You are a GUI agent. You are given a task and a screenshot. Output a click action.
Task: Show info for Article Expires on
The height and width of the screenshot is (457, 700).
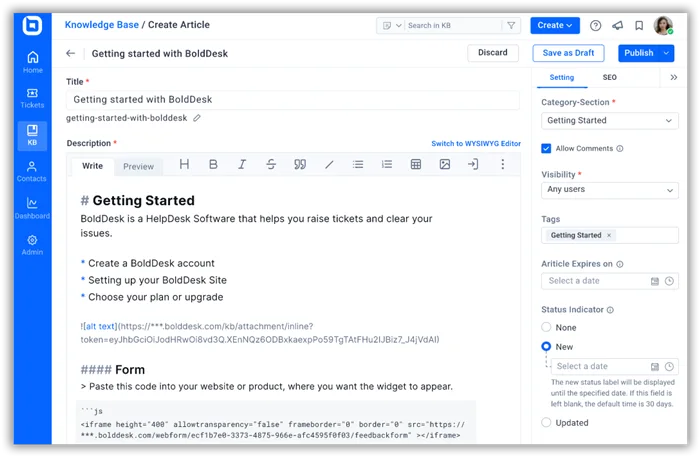click(620, 264)
